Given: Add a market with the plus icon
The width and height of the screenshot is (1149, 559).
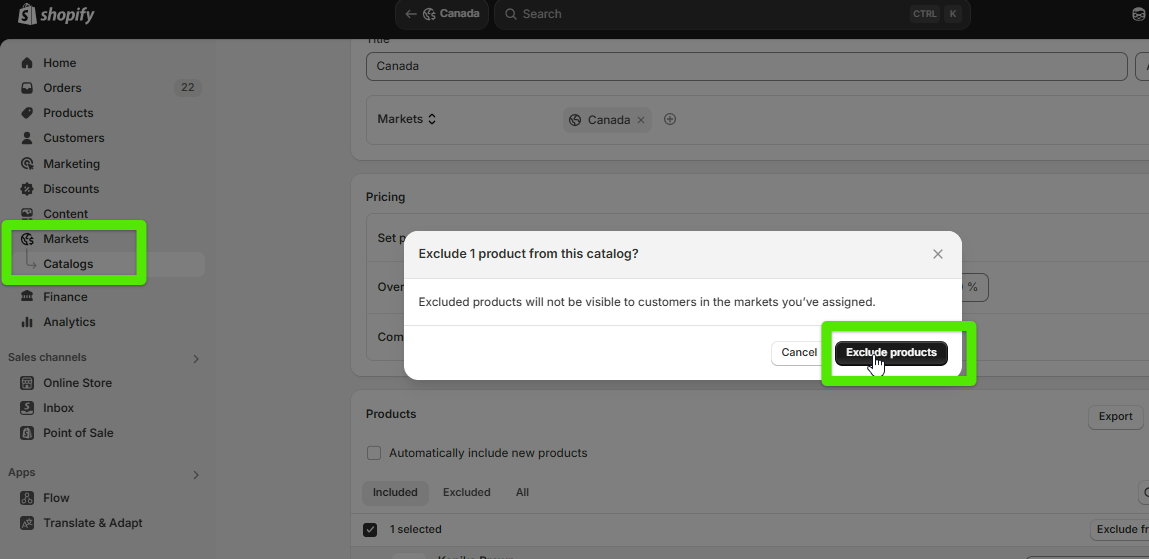Looking at the screenshot, I should point(670,119).
